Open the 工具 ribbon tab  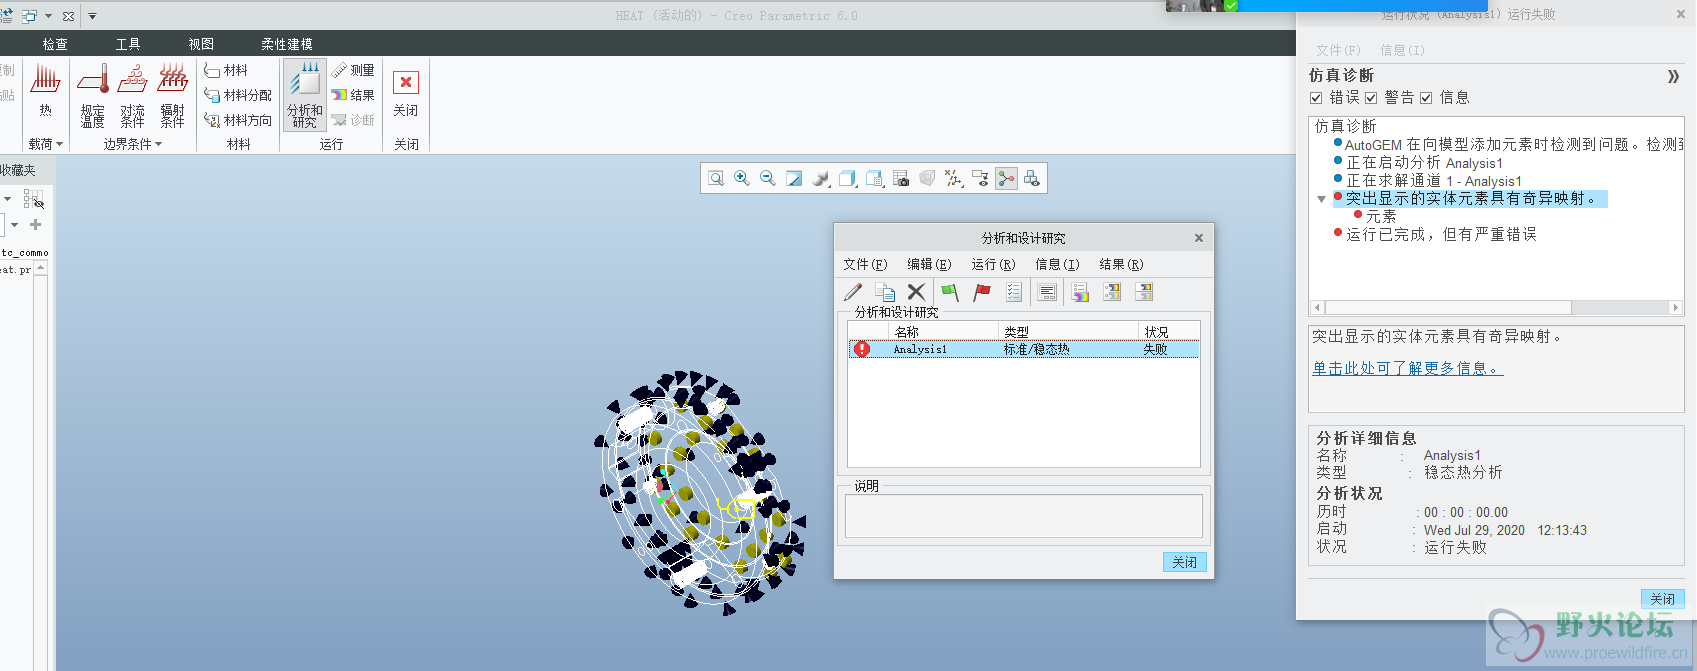coord(128,44)
